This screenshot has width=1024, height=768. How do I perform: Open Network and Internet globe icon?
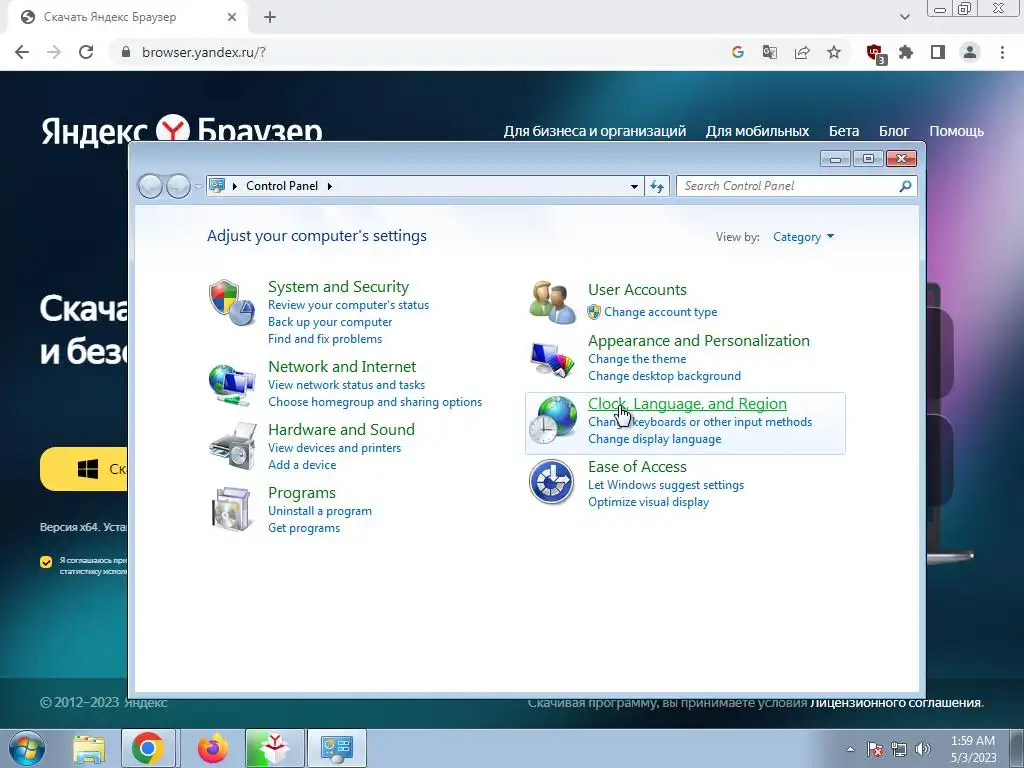pos(232,384)
